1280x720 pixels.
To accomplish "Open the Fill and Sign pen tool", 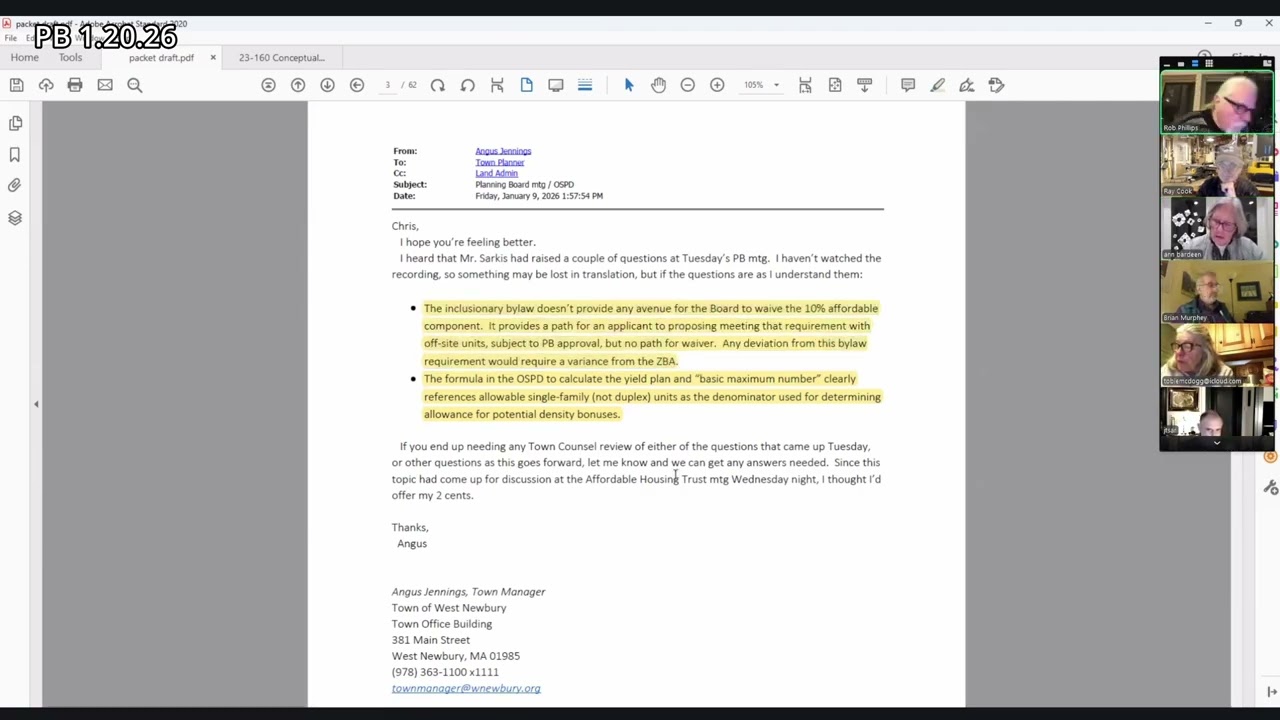I will [967, 85].
